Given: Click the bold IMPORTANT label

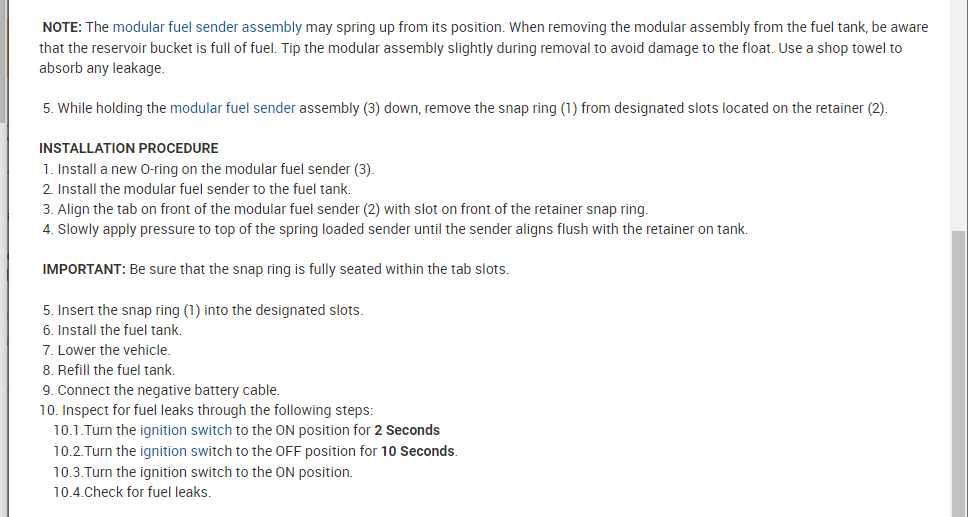Looking at the screenshot, I should click(x=84, y=269).
